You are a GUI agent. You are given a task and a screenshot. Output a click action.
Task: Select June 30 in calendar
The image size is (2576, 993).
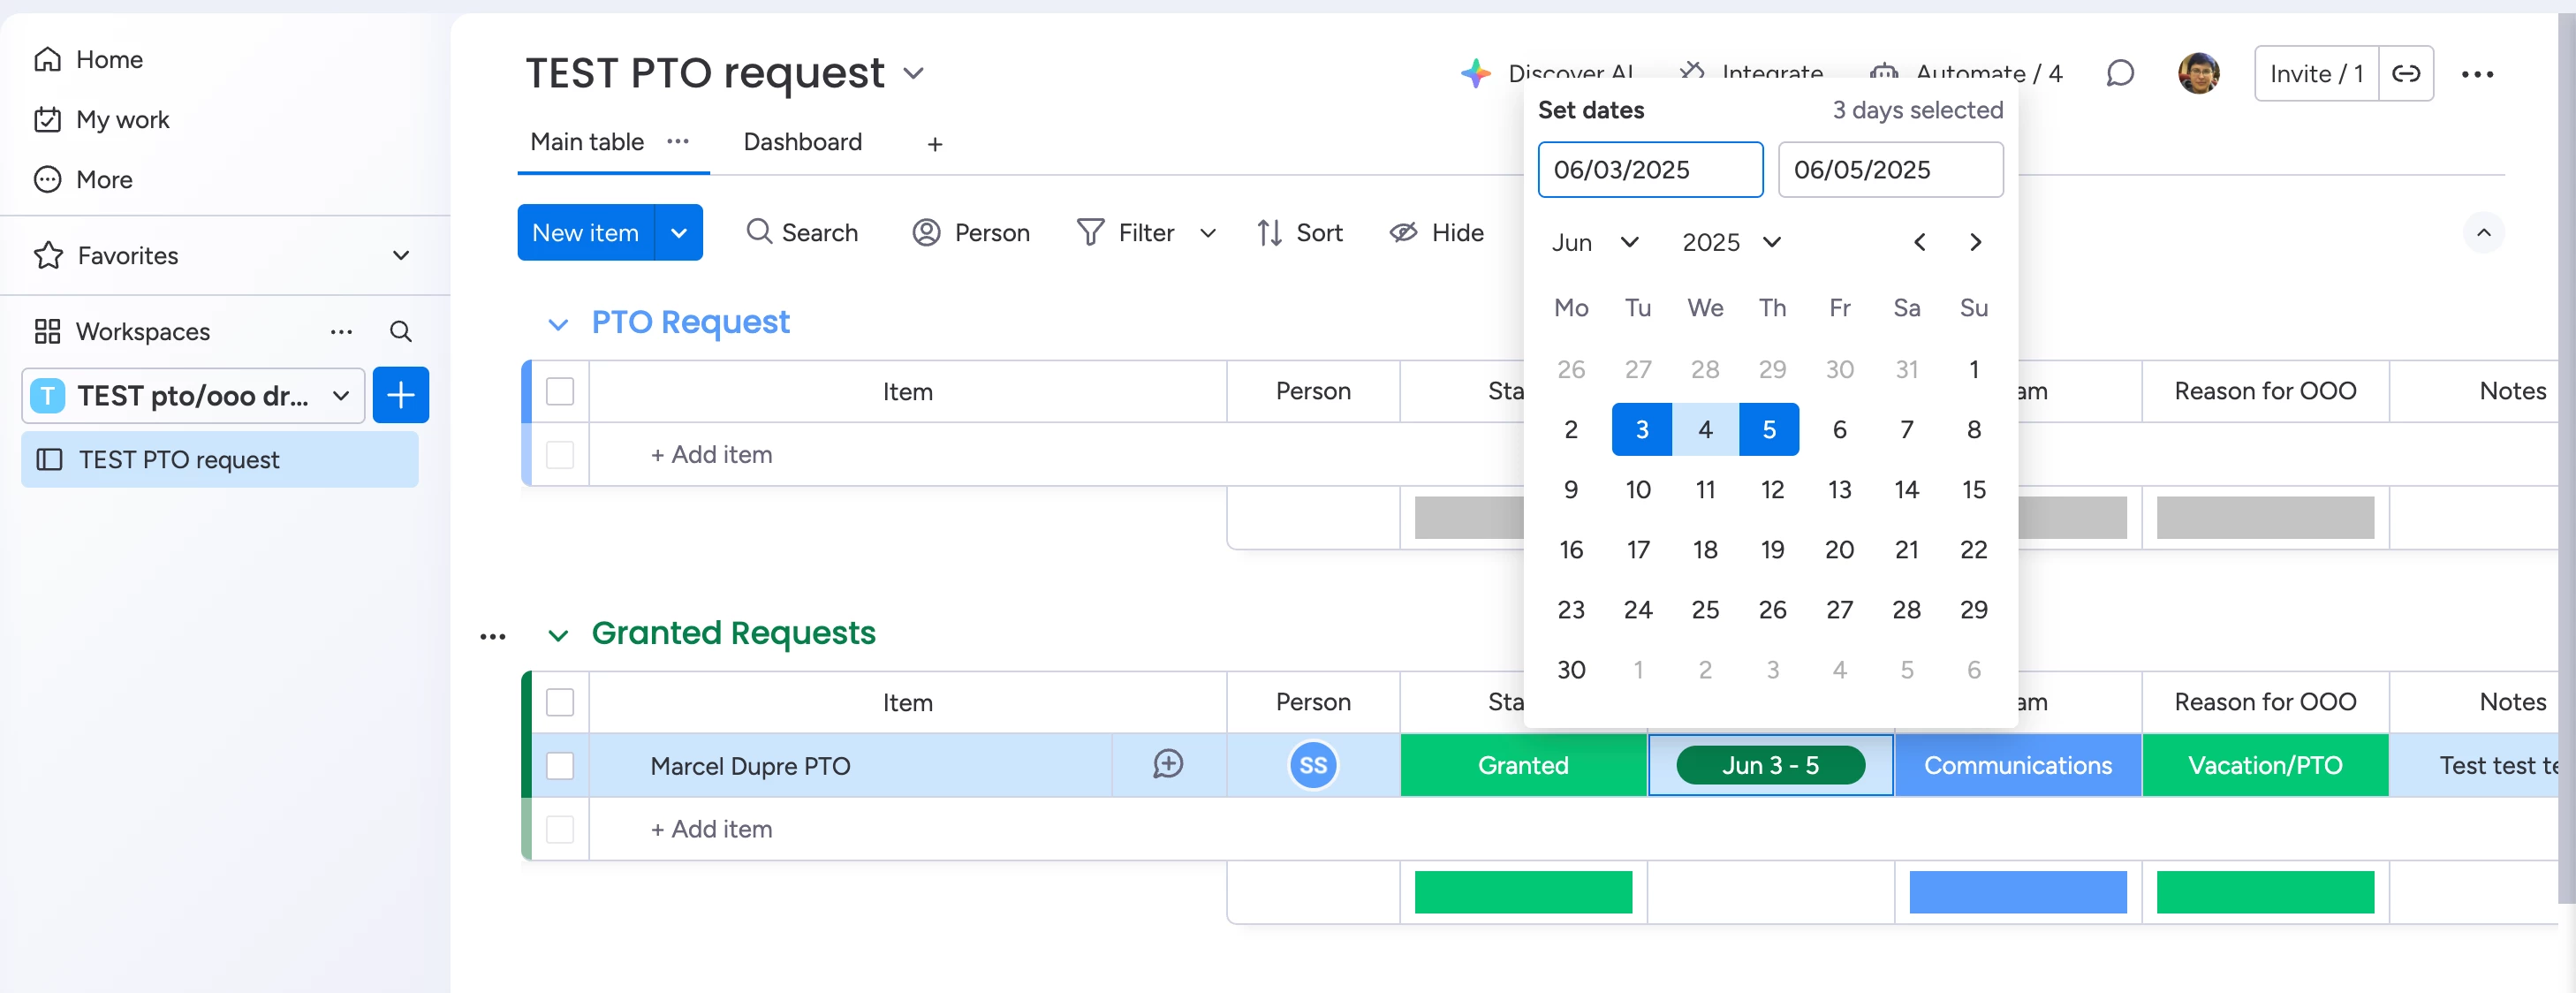pyautogui.click(x=1571, y=669)
